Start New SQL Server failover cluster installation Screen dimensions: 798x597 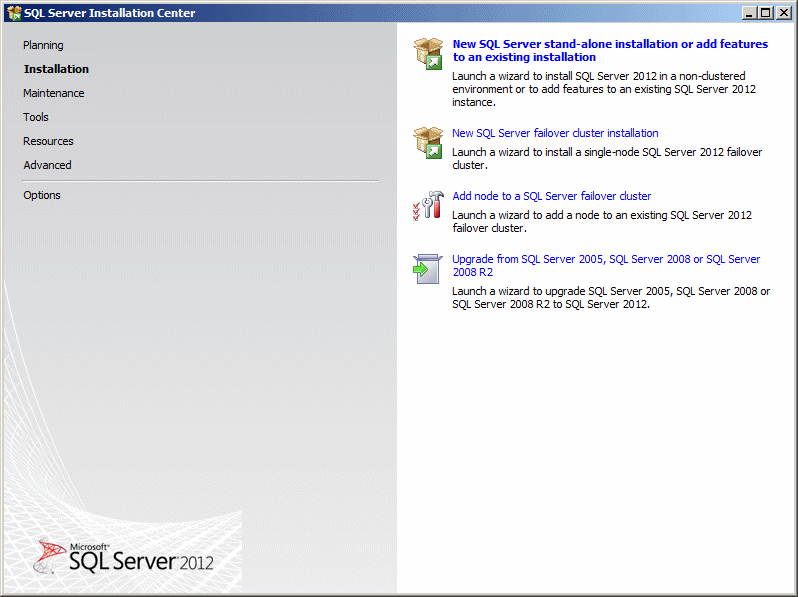tap(555, 133)
